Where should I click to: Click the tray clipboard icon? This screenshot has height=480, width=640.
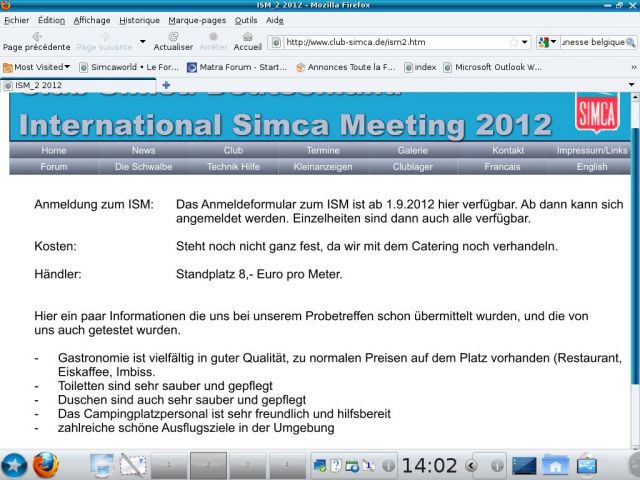pos(369,465)
